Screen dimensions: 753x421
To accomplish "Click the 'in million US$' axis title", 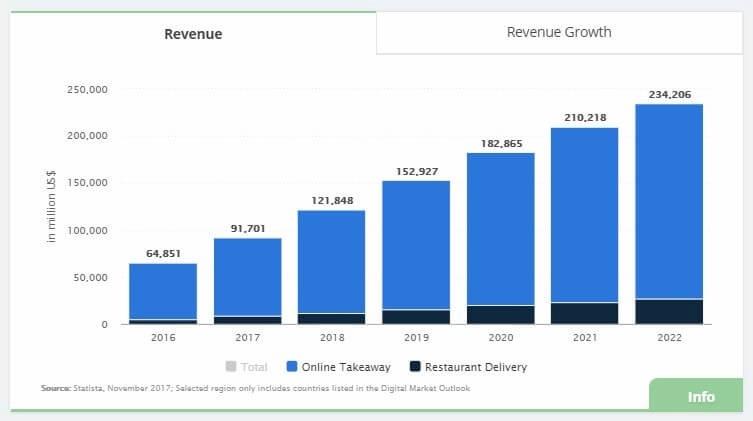I will tap(51, 206).
